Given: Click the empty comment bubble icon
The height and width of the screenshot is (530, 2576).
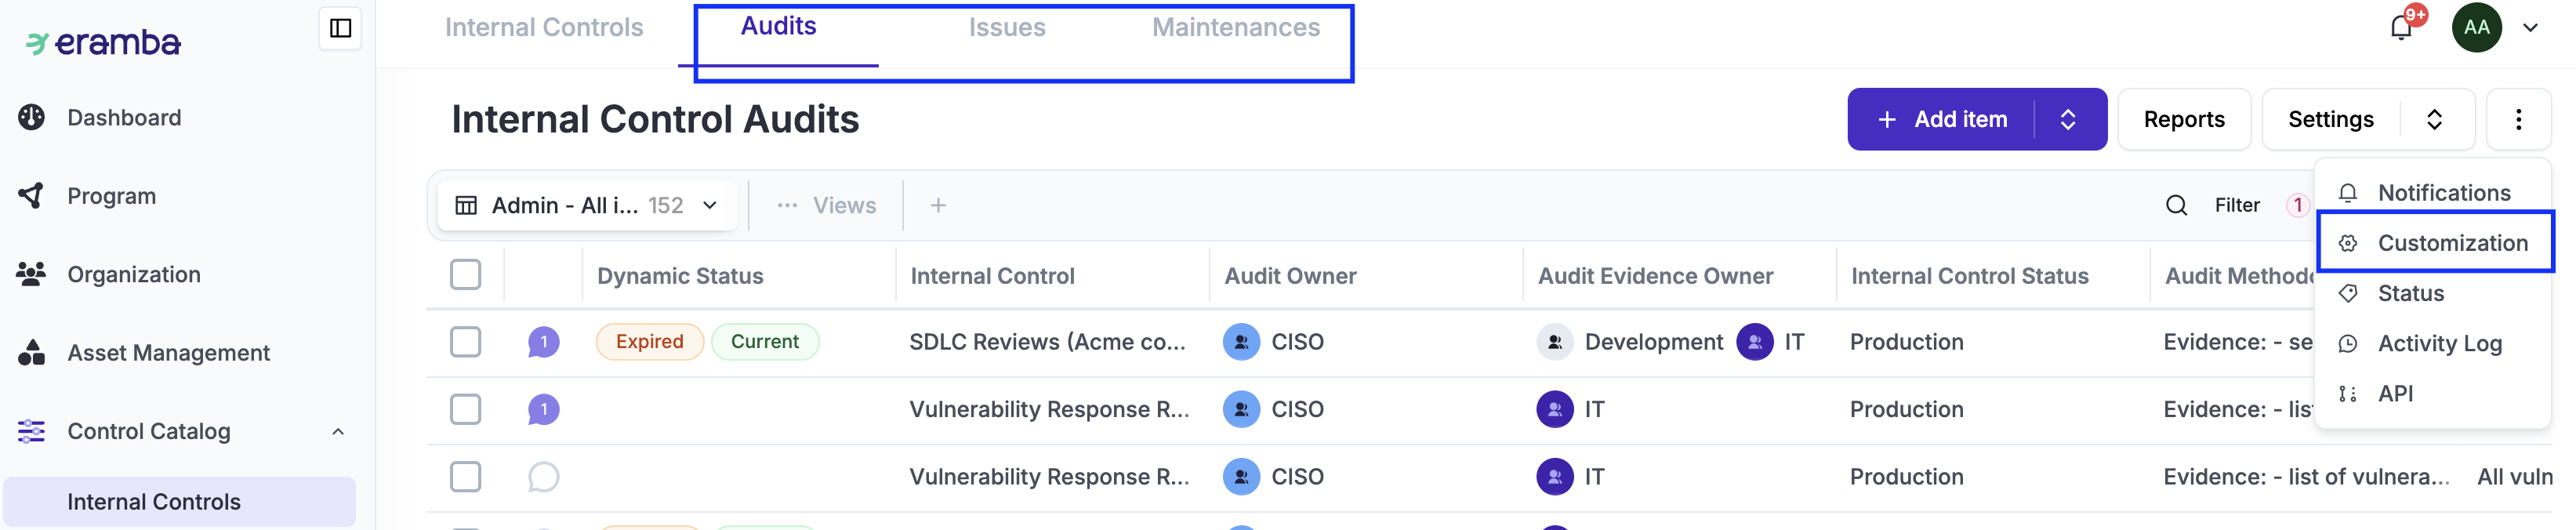Looking at the screenshot, I should point(543,477).
